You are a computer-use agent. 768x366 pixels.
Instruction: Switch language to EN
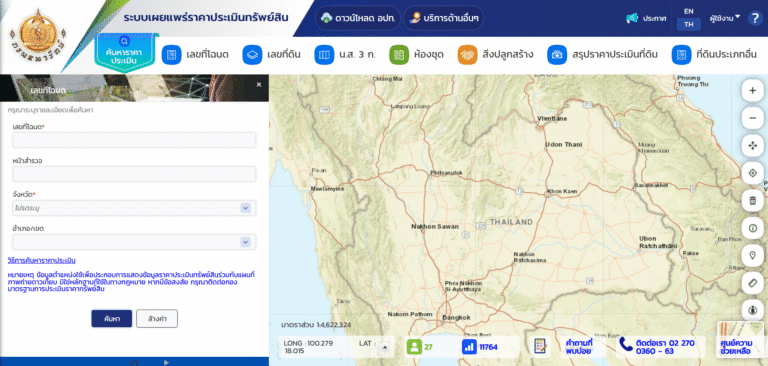tap(689, 11)
